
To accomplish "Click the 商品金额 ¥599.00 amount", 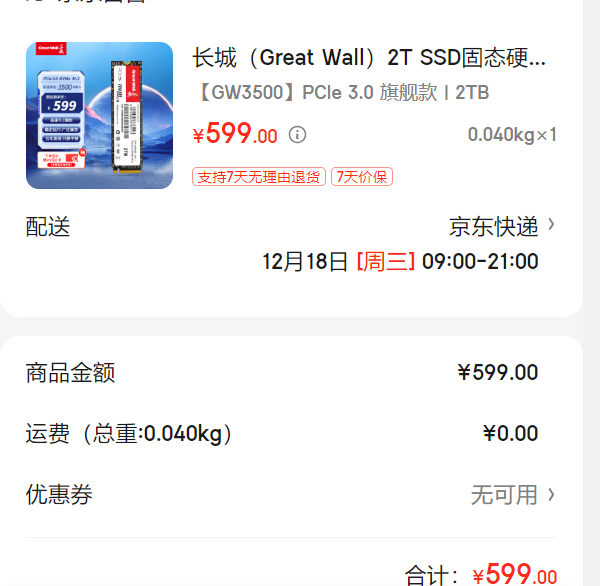I will (498, 372).
